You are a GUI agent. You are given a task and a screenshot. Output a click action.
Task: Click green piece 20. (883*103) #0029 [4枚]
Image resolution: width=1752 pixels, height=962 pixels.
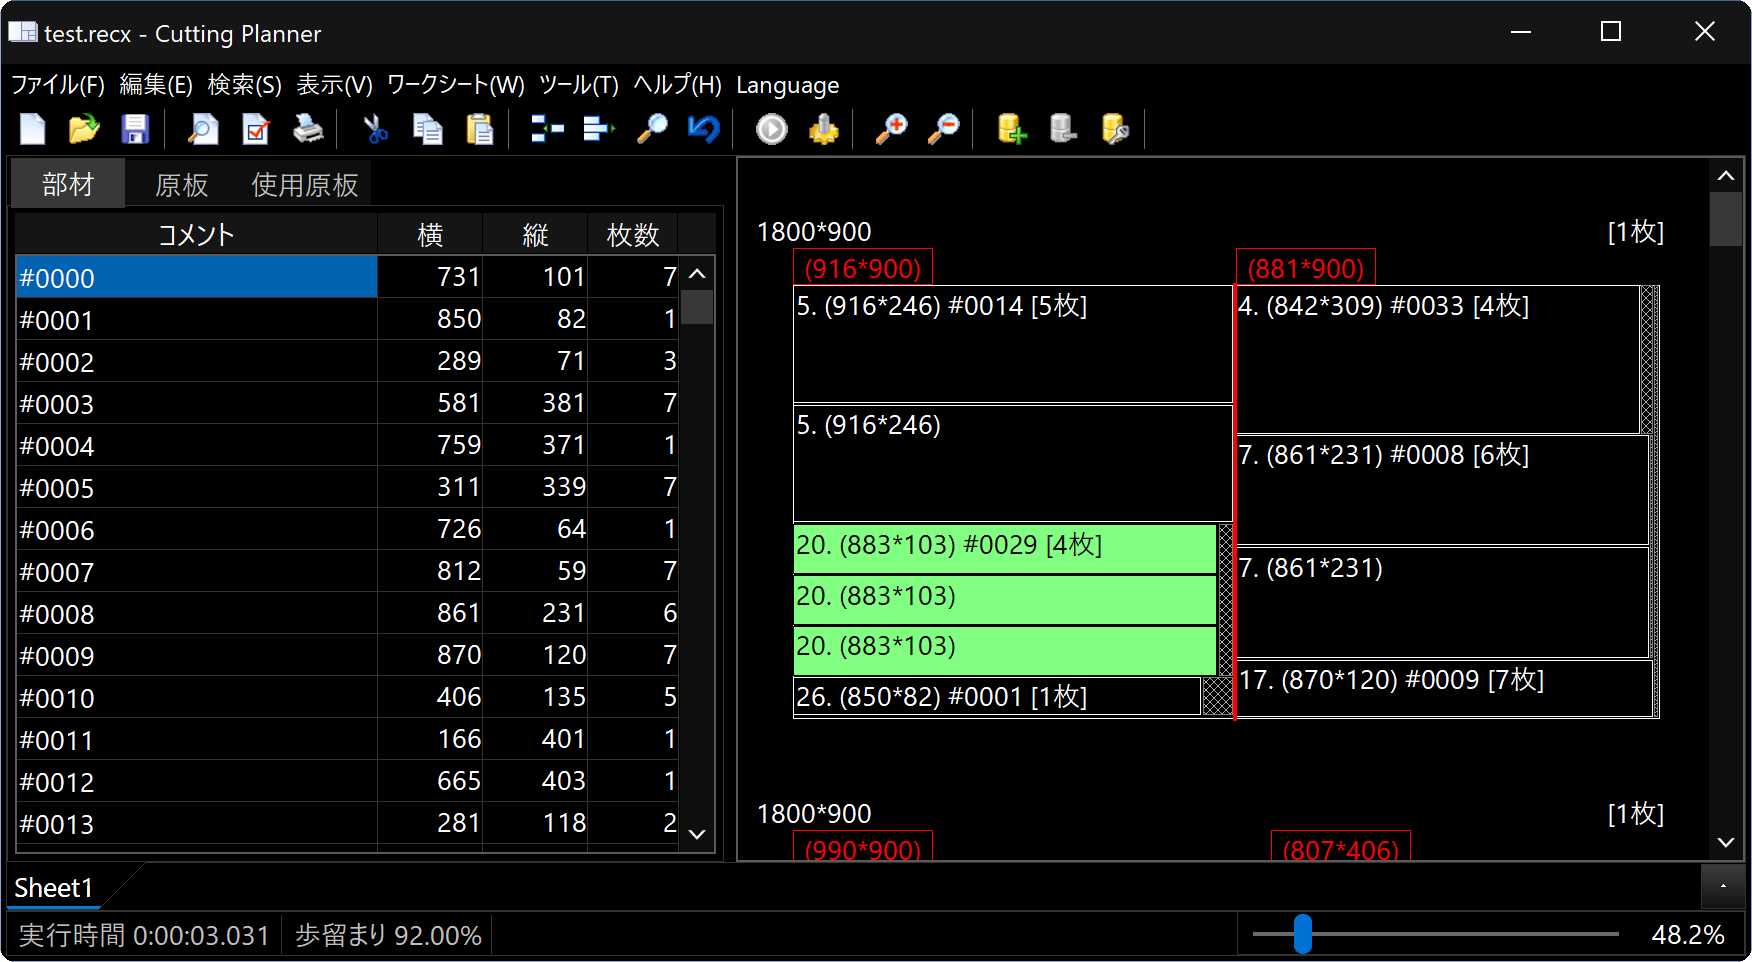point(1005,549)
